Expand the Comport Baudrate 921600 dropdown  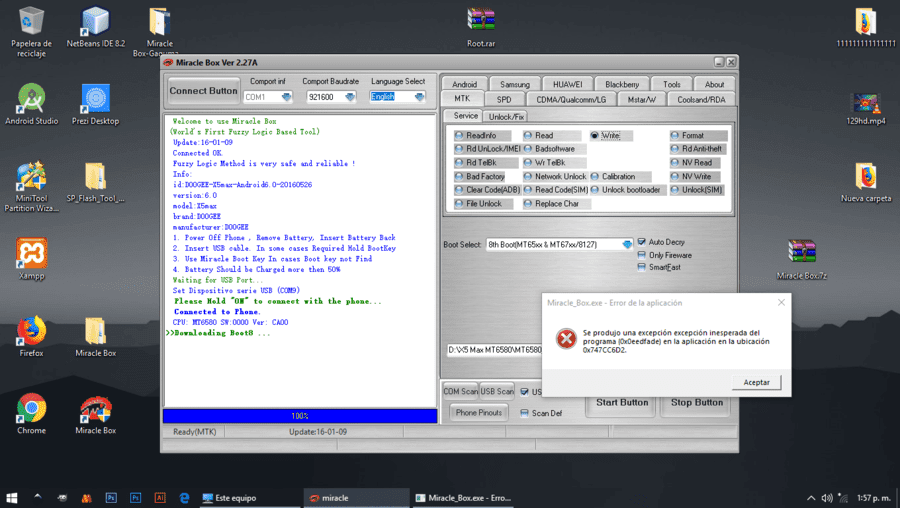point(350,97)
